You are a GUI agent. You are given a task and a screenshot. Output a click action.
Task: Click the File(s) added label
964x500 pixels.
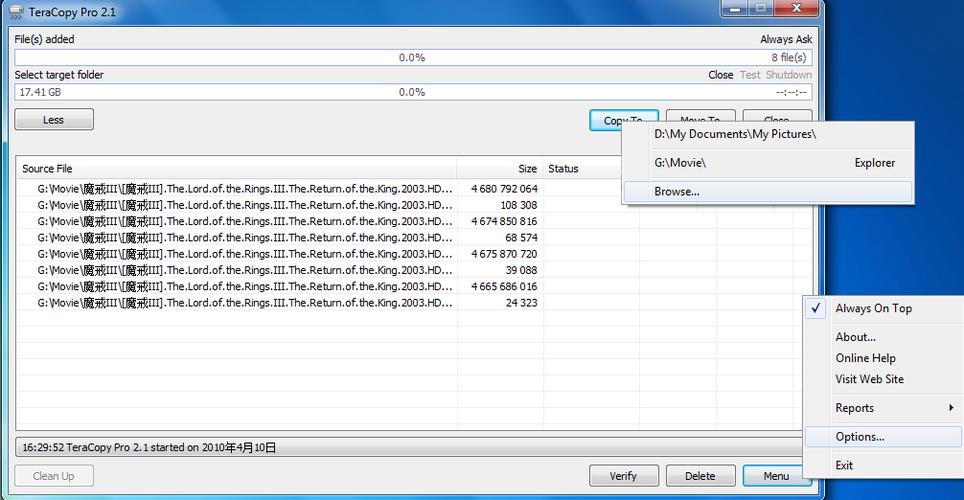point(44,39)
